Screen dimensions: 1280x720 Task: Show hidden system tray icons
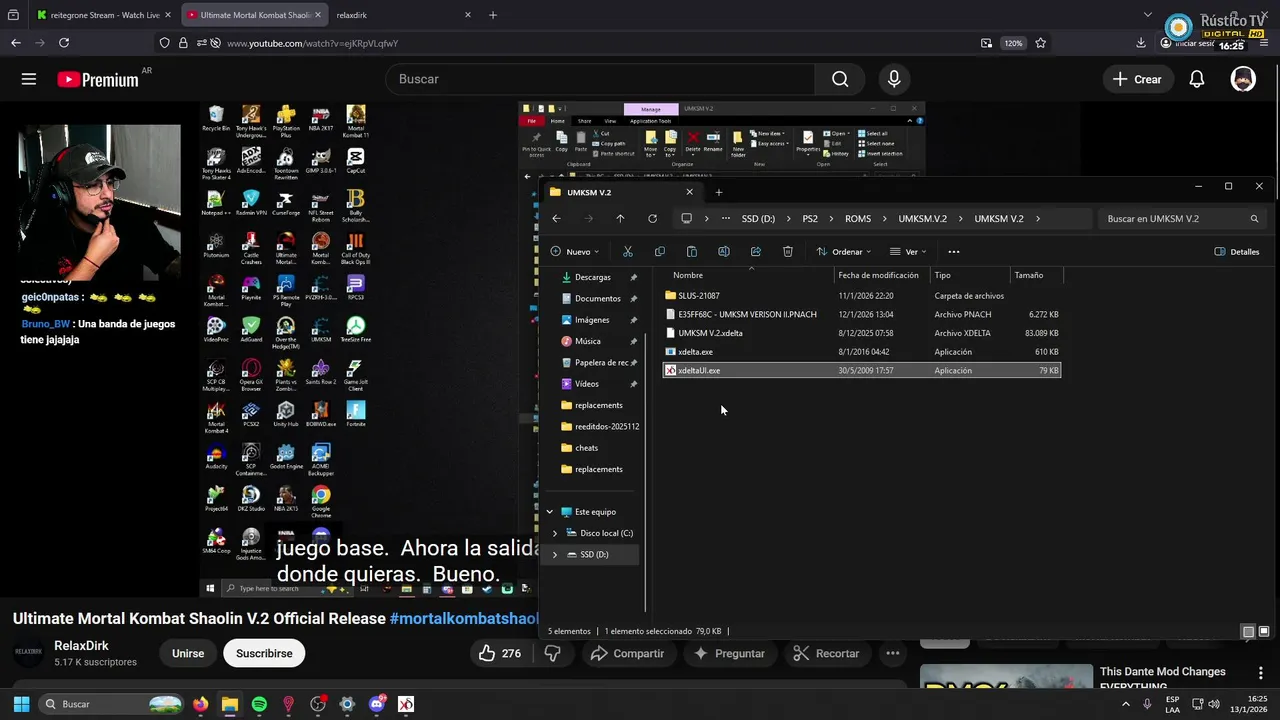point(1126,704)
